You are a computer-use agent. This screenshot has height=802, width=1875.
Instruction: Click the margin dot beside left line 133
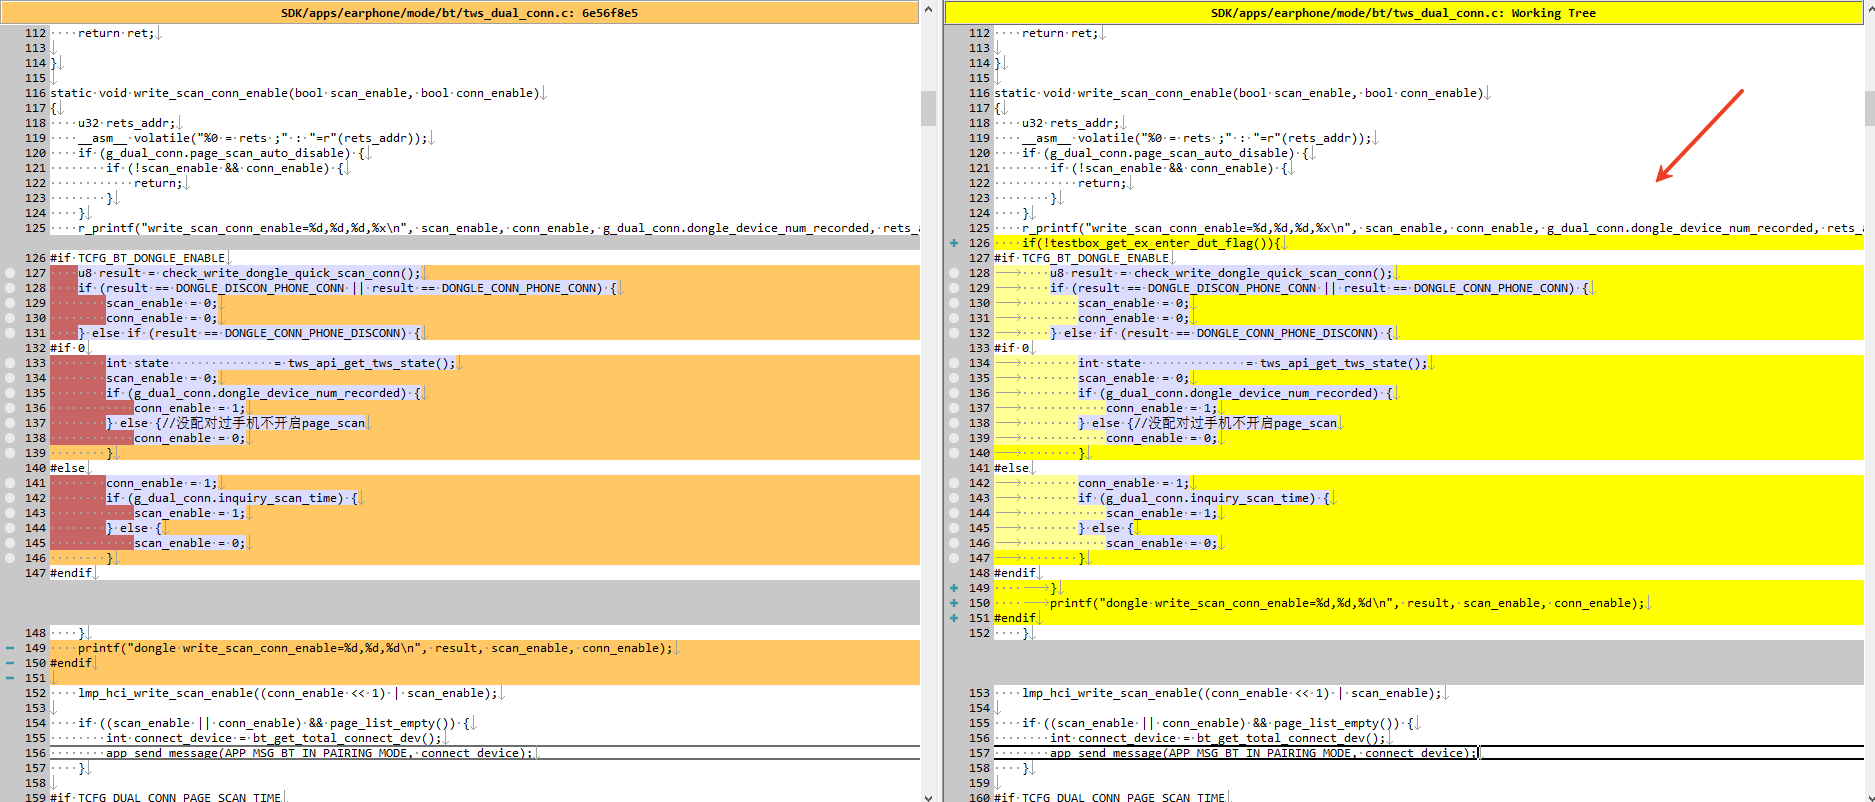coord(10,363)
